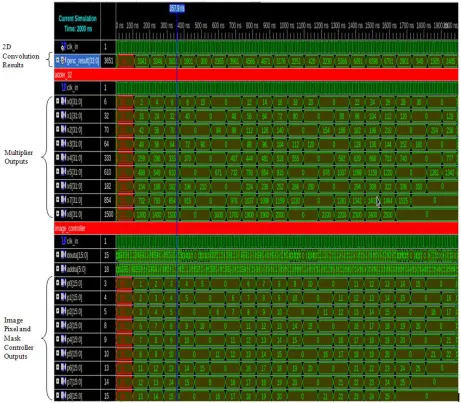
Task: Expand the x8[31:0] bus signal
Action: (x=58, y=212)
